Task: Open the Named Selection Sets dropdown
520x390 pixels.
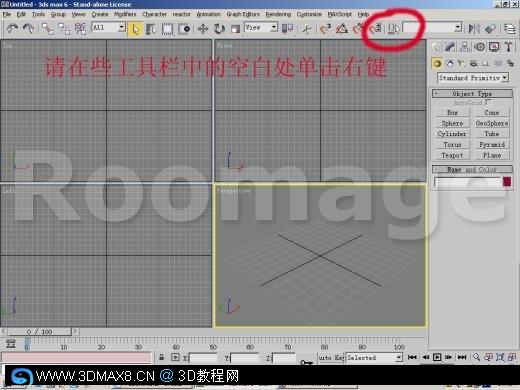Action: (432, 27)
